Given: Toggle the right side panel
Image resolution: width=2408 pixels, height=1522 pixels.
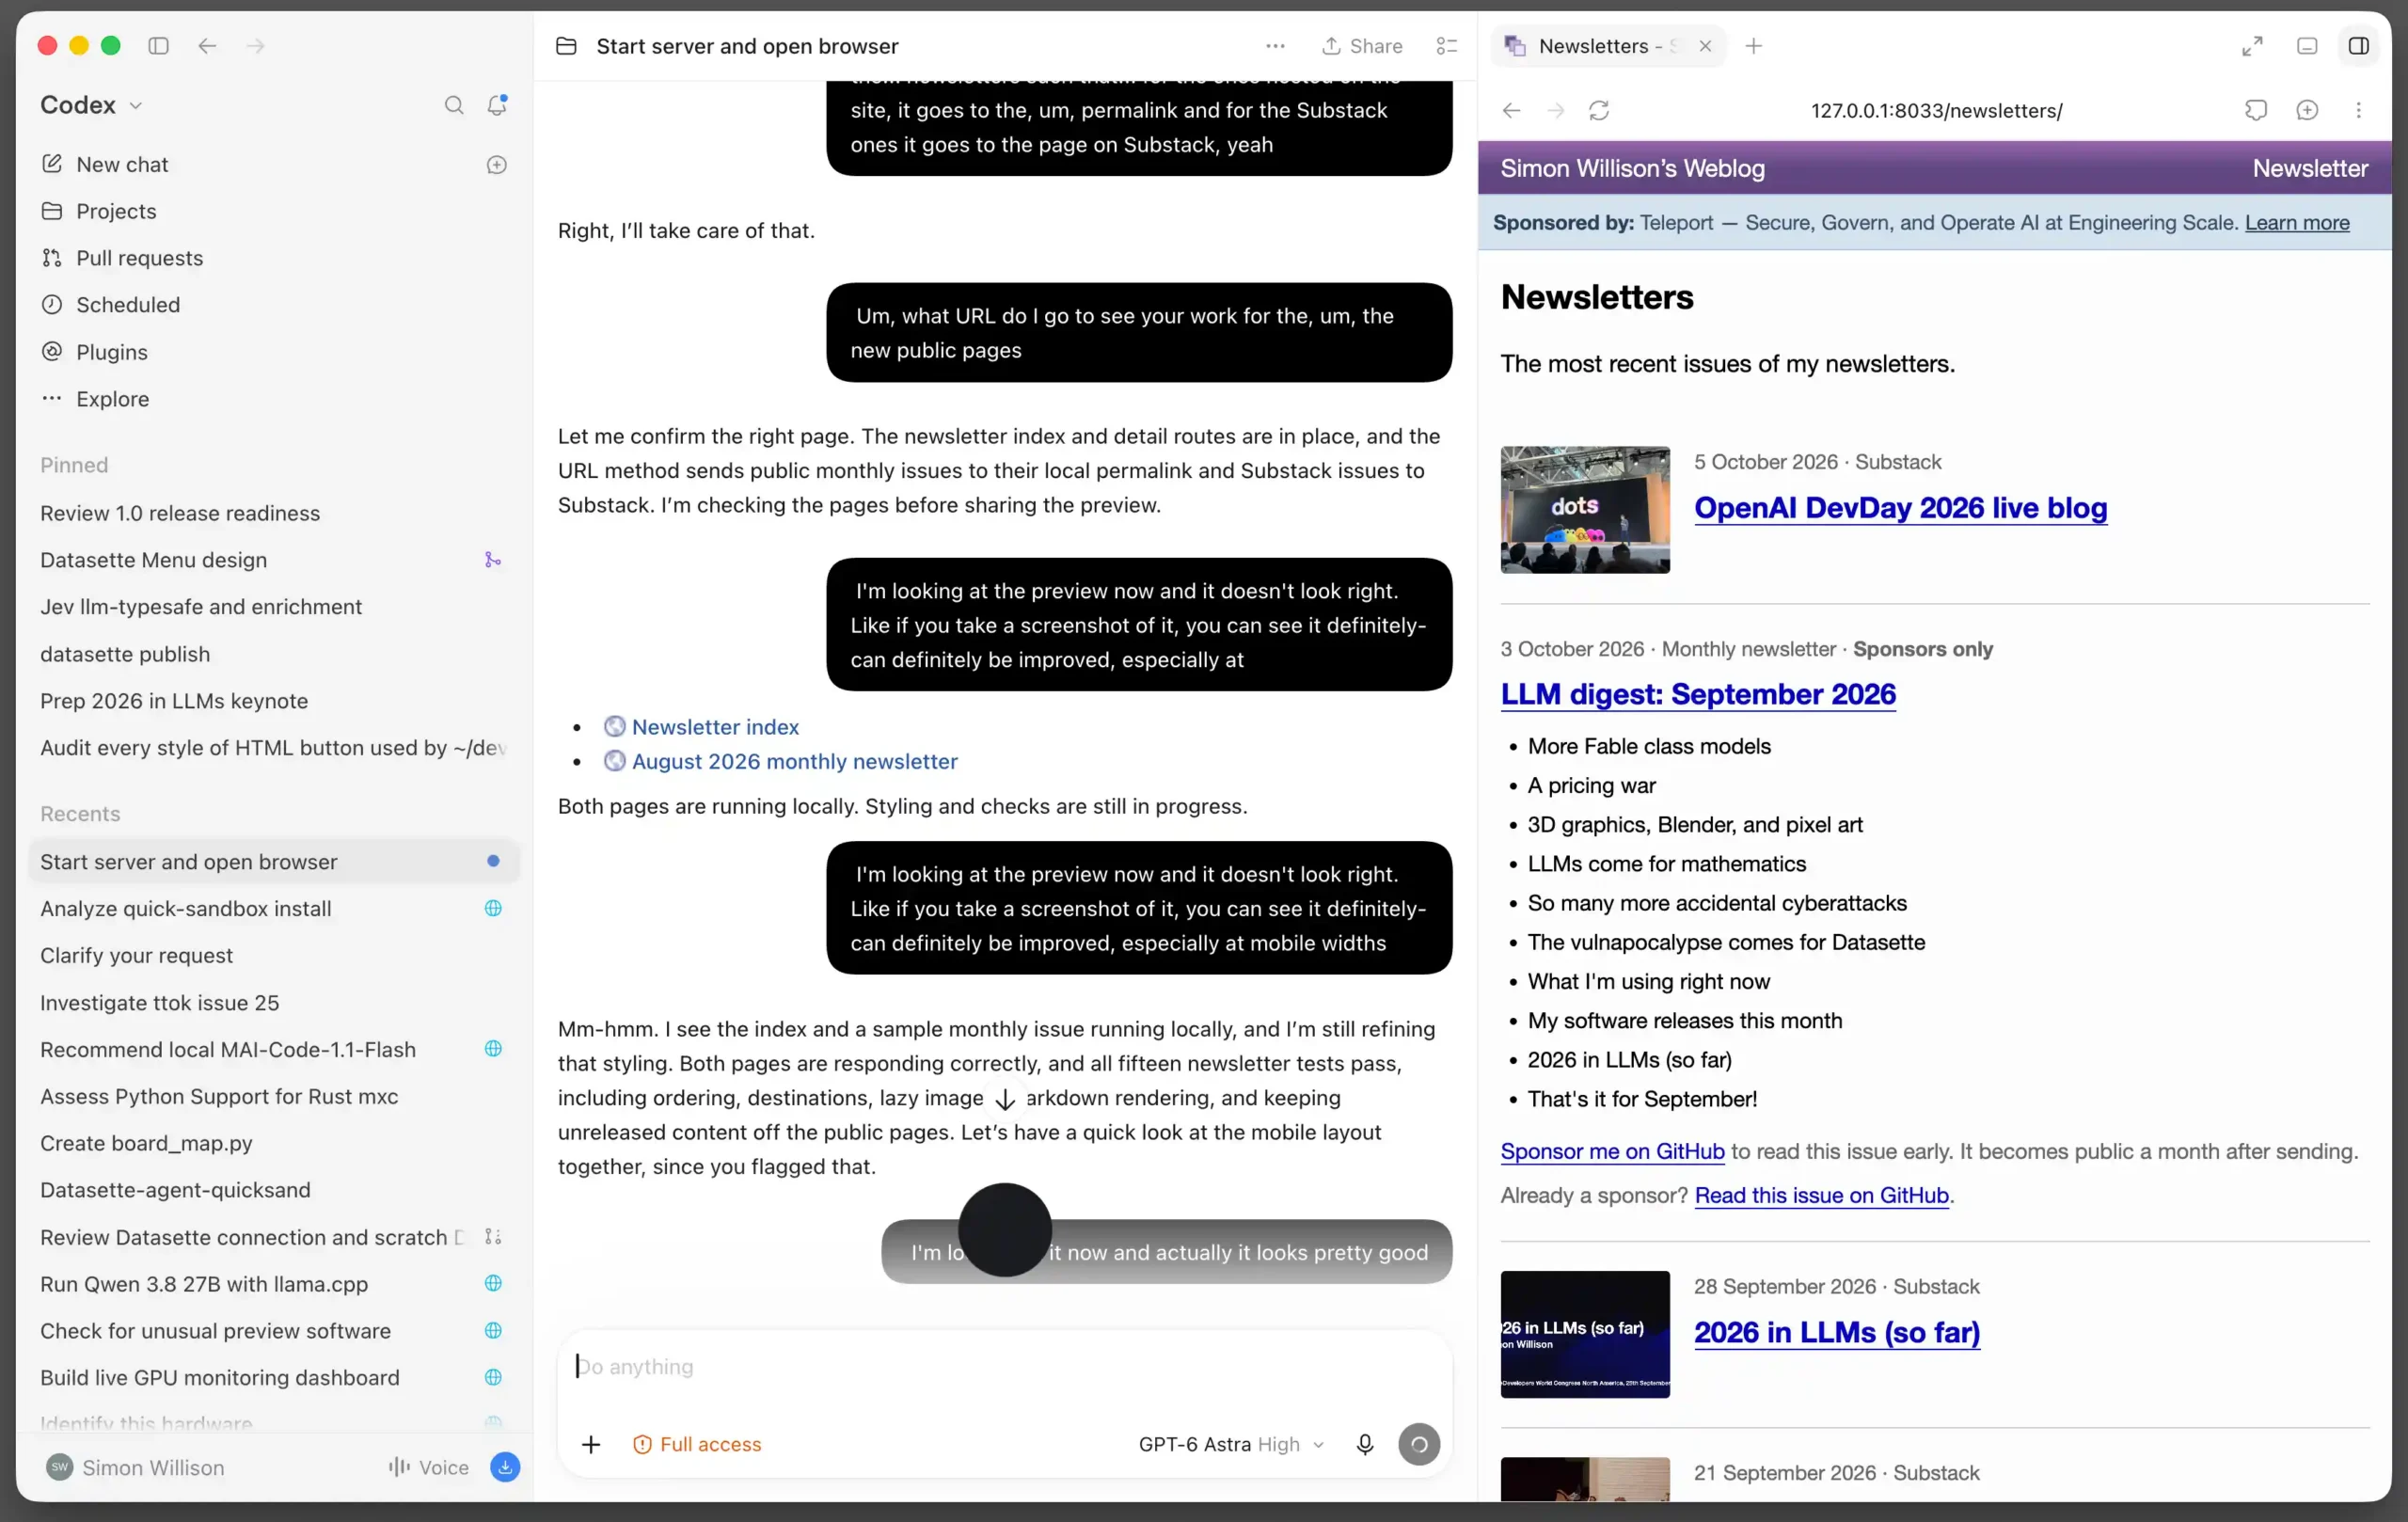Looking at the screenshot, I should click(x=2358, y=46).
